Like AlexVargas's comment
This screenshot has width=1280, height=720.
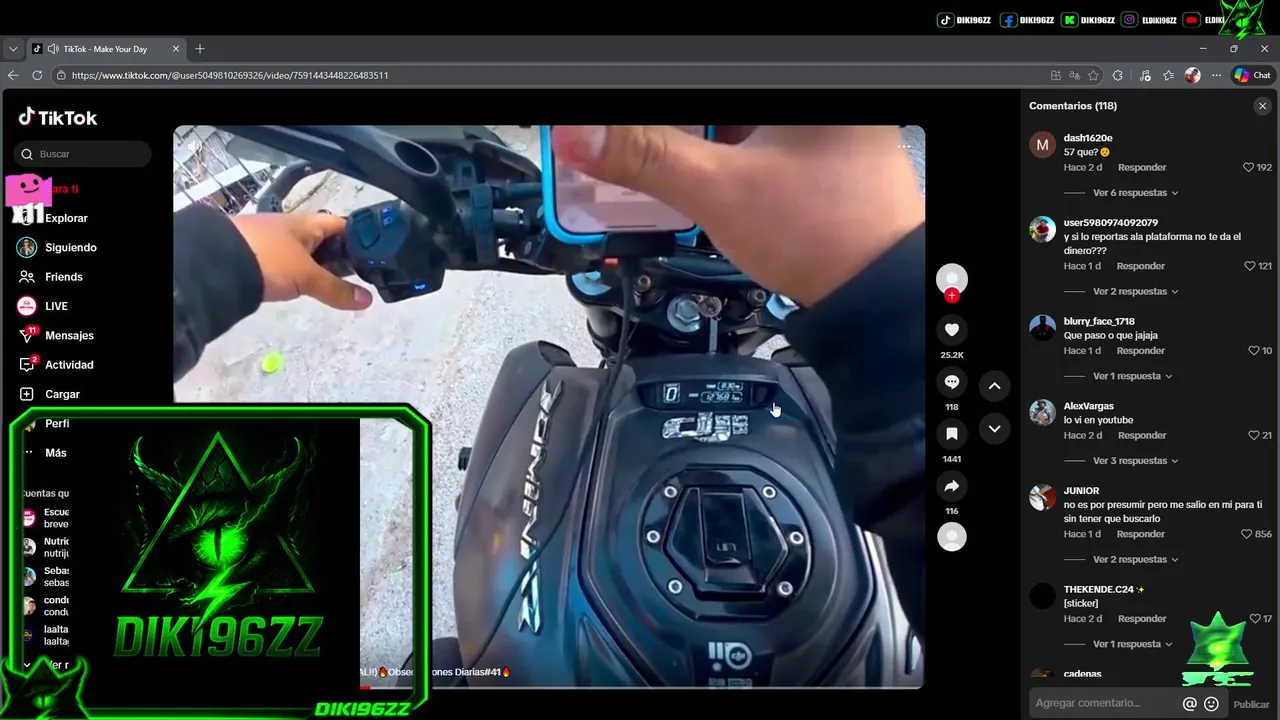[1254, 435]
